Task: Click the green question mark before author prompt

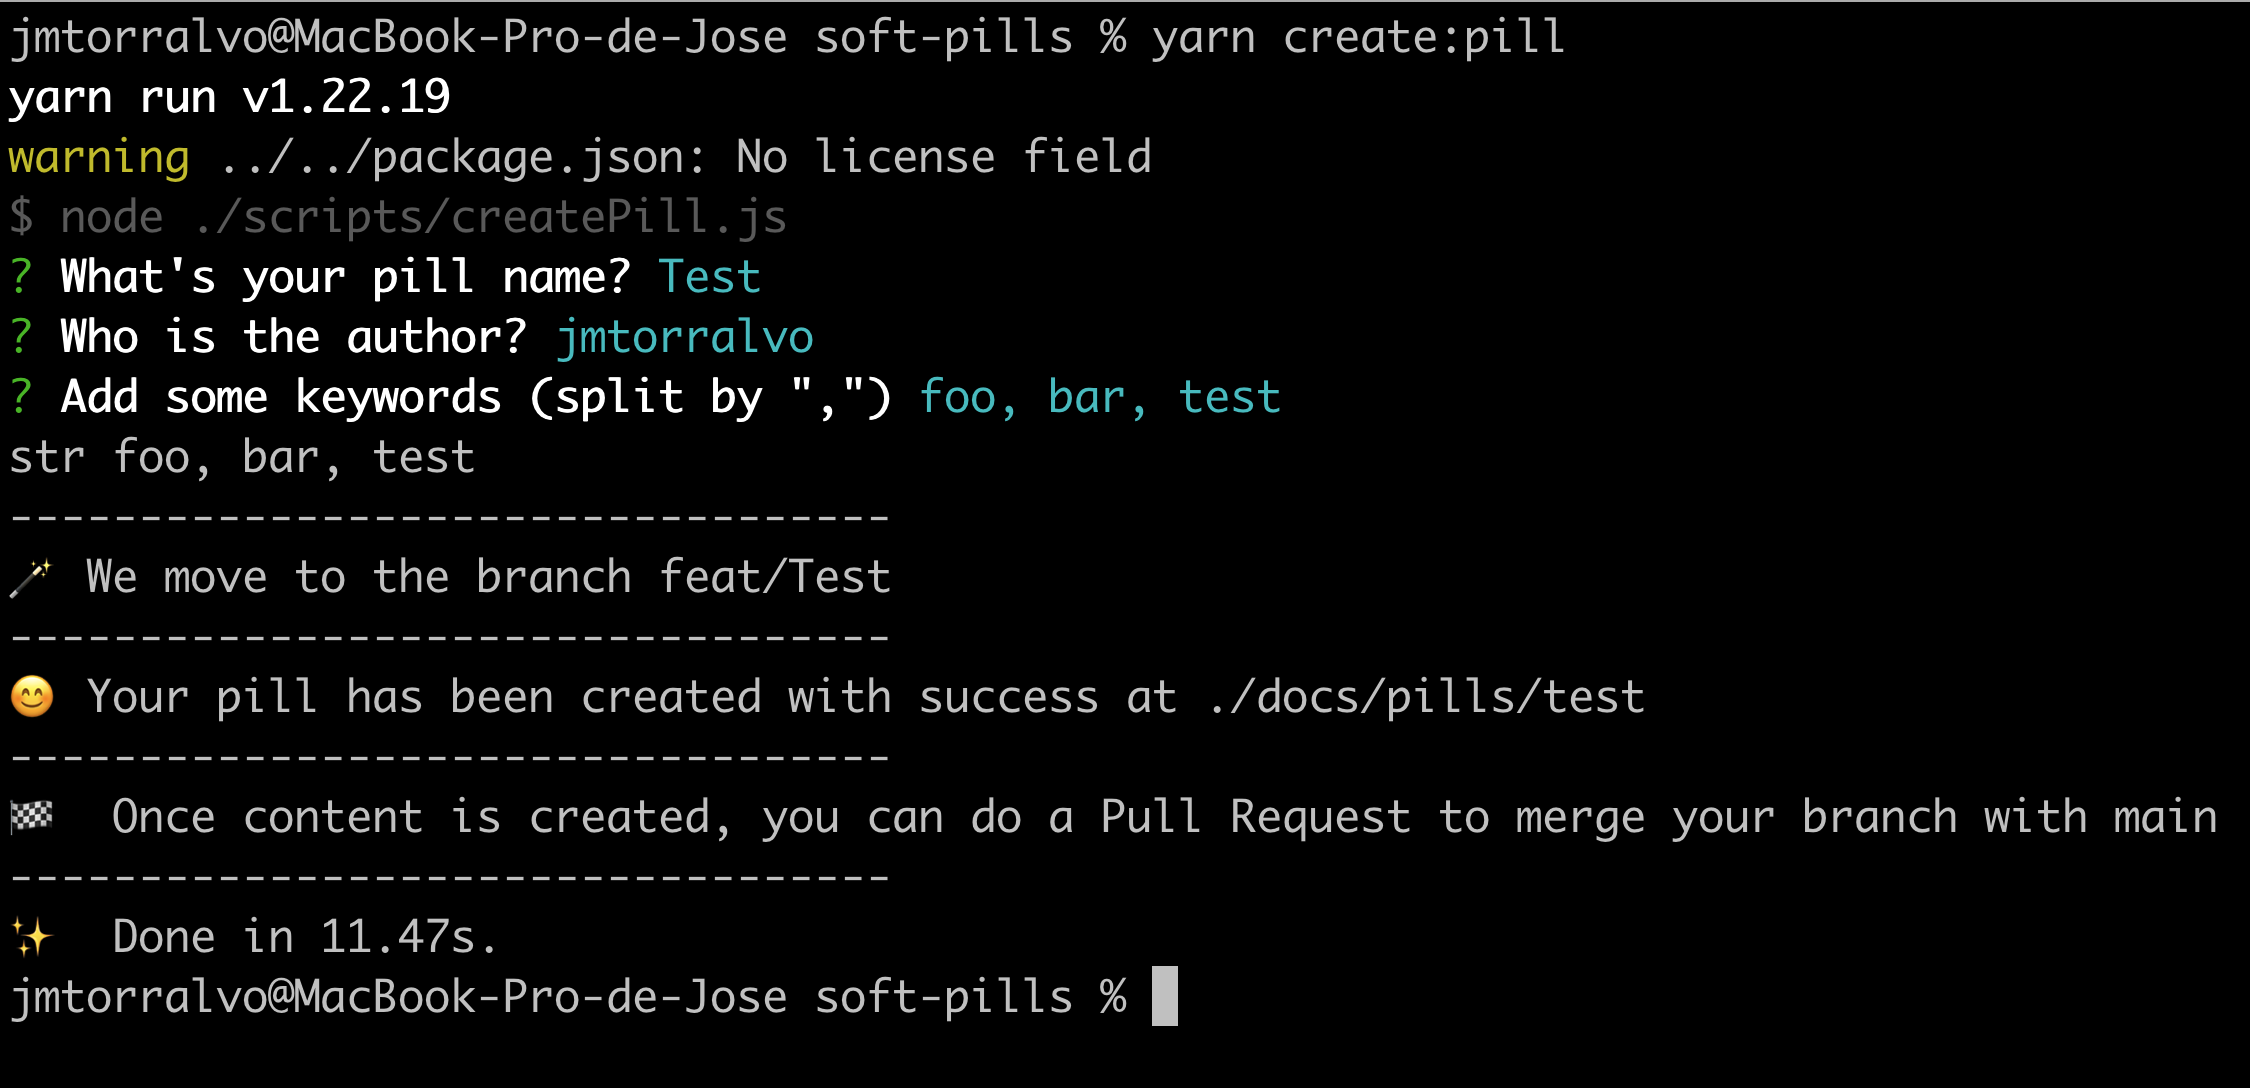Action: (20, 337)
